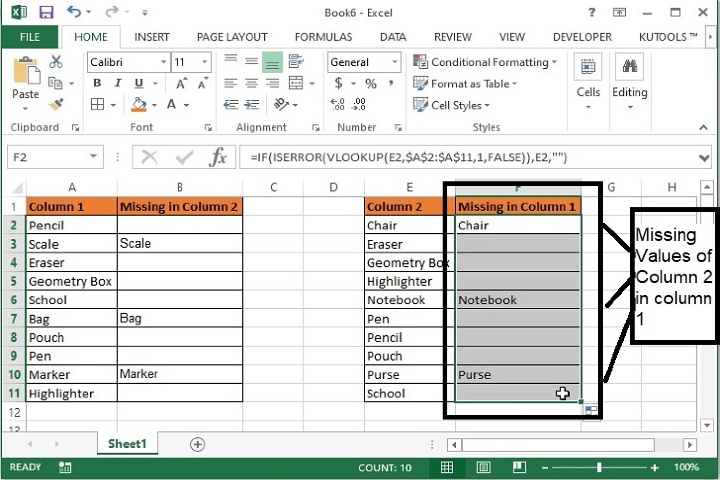Add a new sheet with plus icon
The image size is (720, 480).
(x=197, y=443)
